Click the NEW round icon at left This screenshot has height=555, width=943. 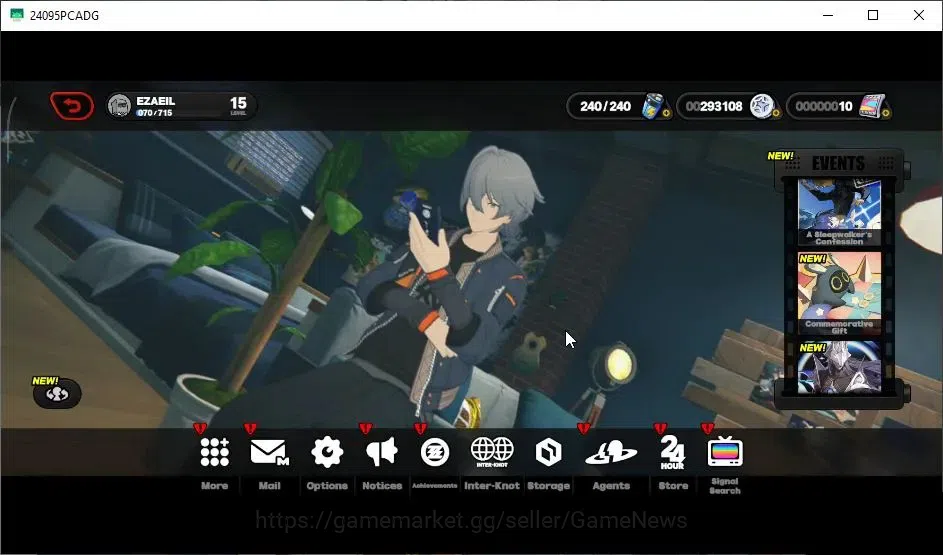(x=57, y=394)
